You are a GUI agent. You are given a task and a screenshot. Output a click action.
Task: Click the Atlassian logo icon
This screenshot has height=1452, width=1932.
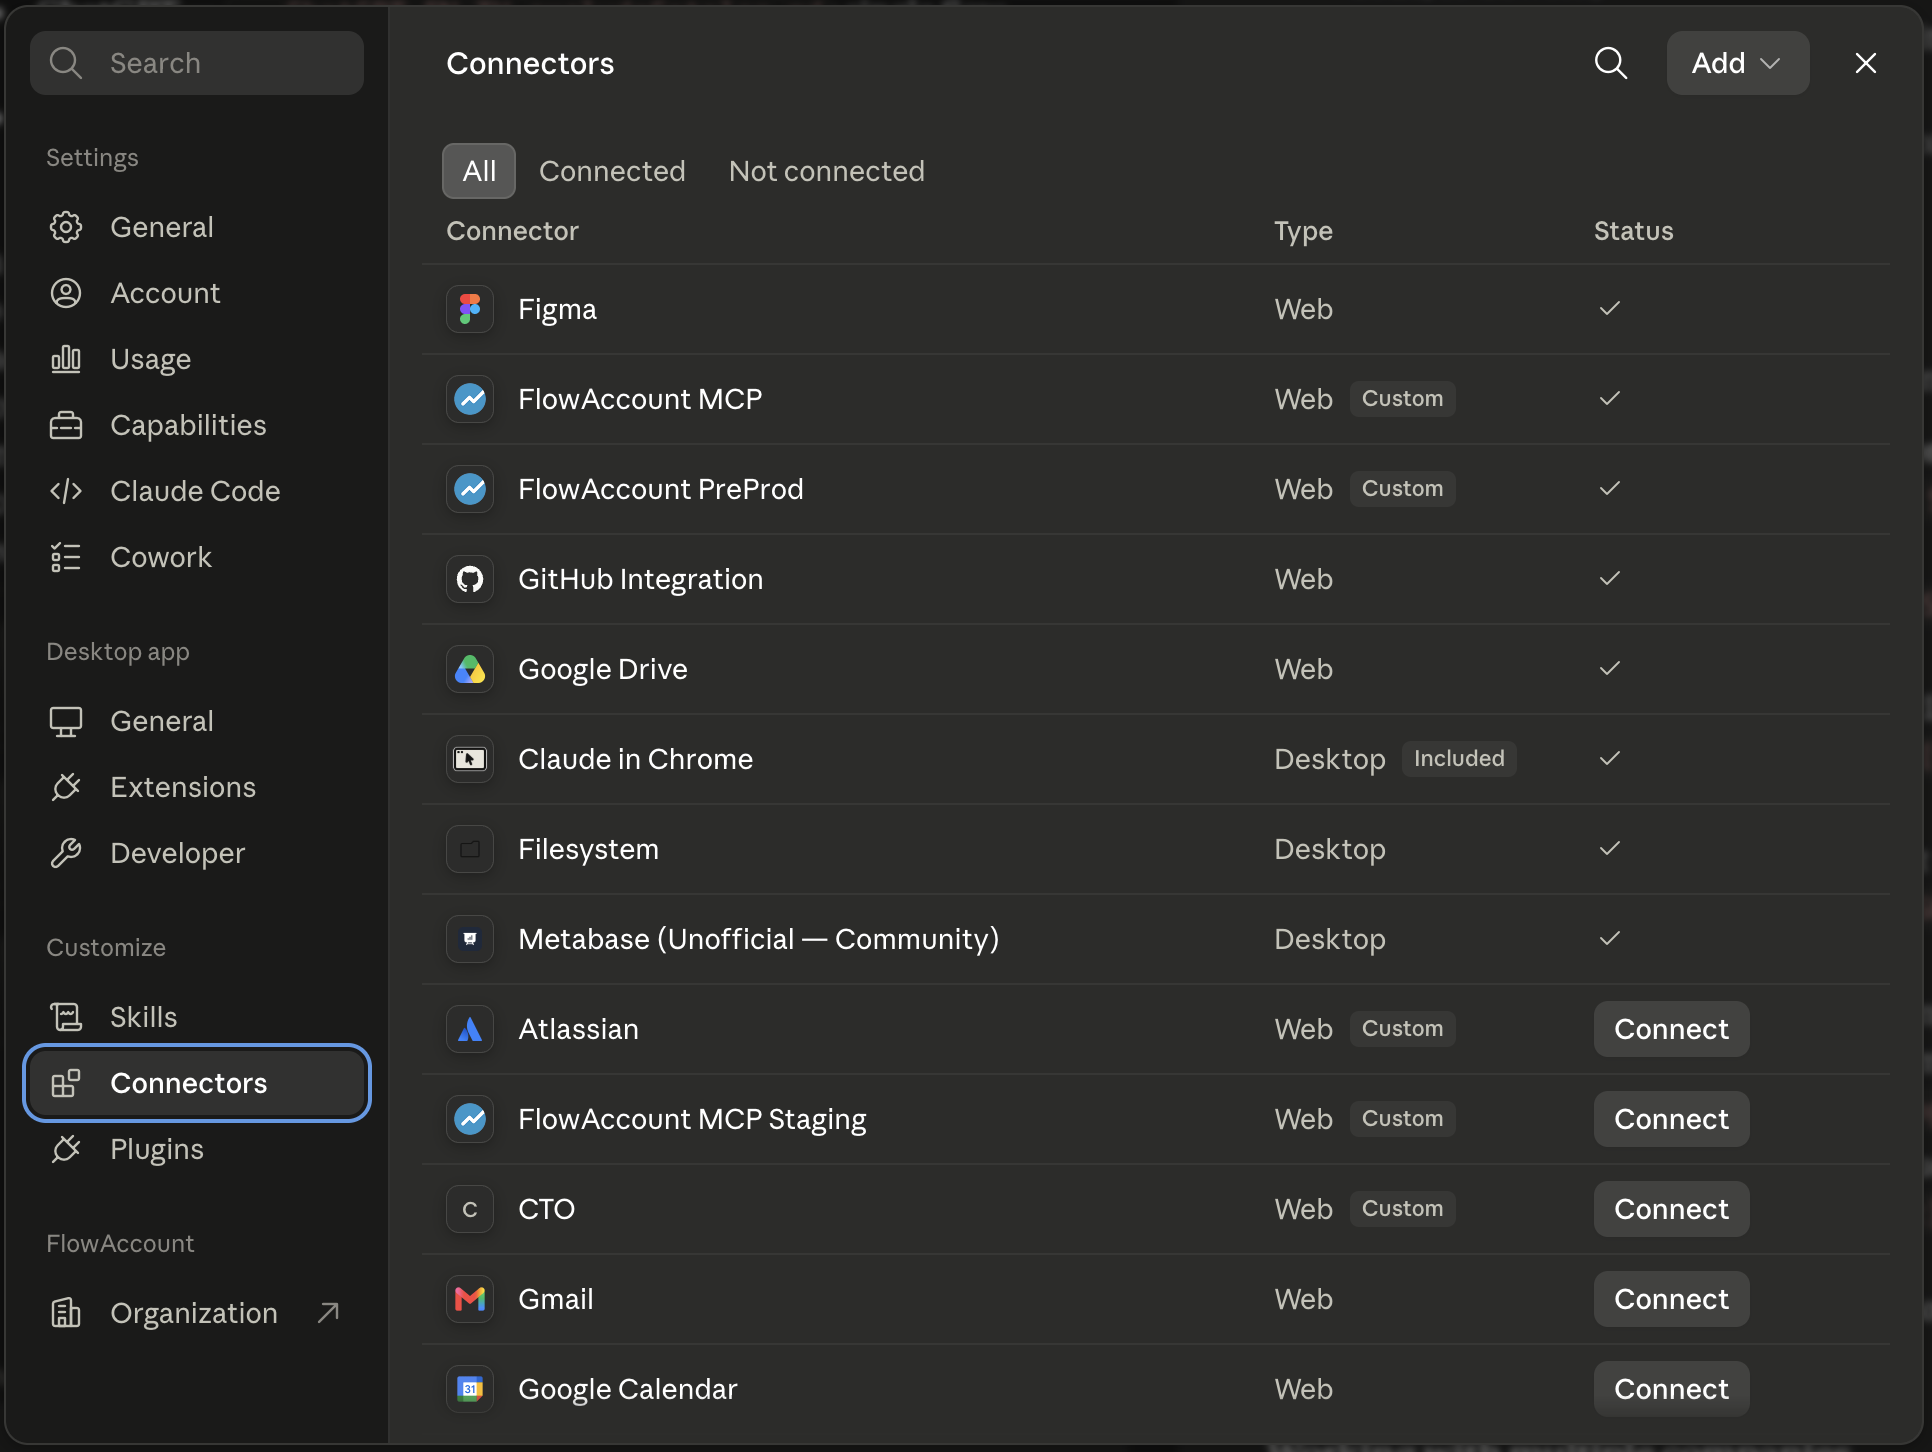(x=470, y=1029)
